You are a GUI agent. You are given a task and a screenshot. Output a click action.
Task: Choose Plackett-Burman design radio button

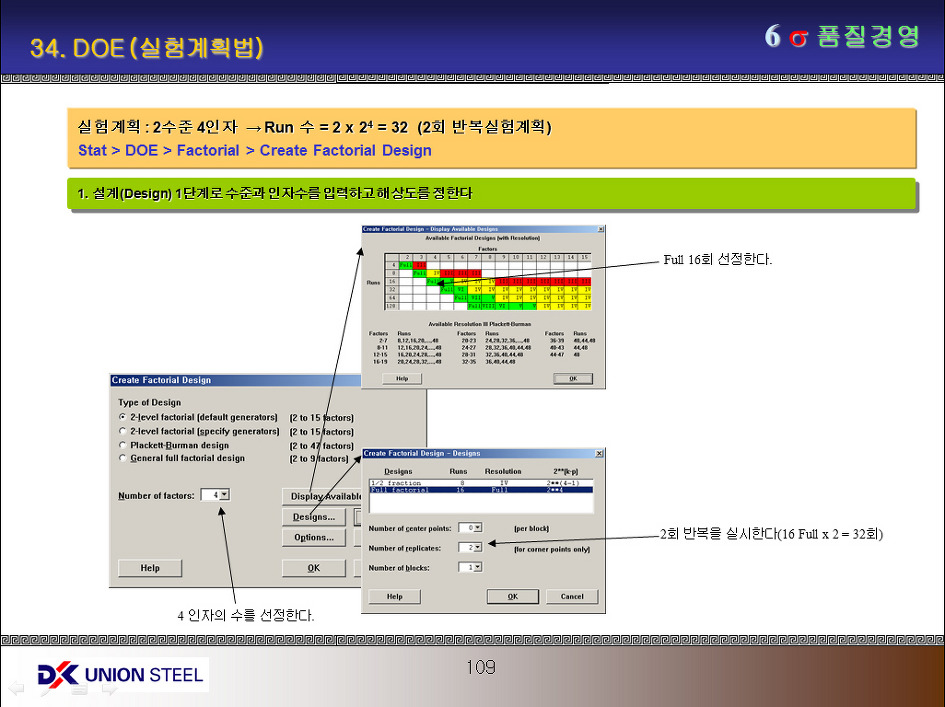click(x=123, y=445)
